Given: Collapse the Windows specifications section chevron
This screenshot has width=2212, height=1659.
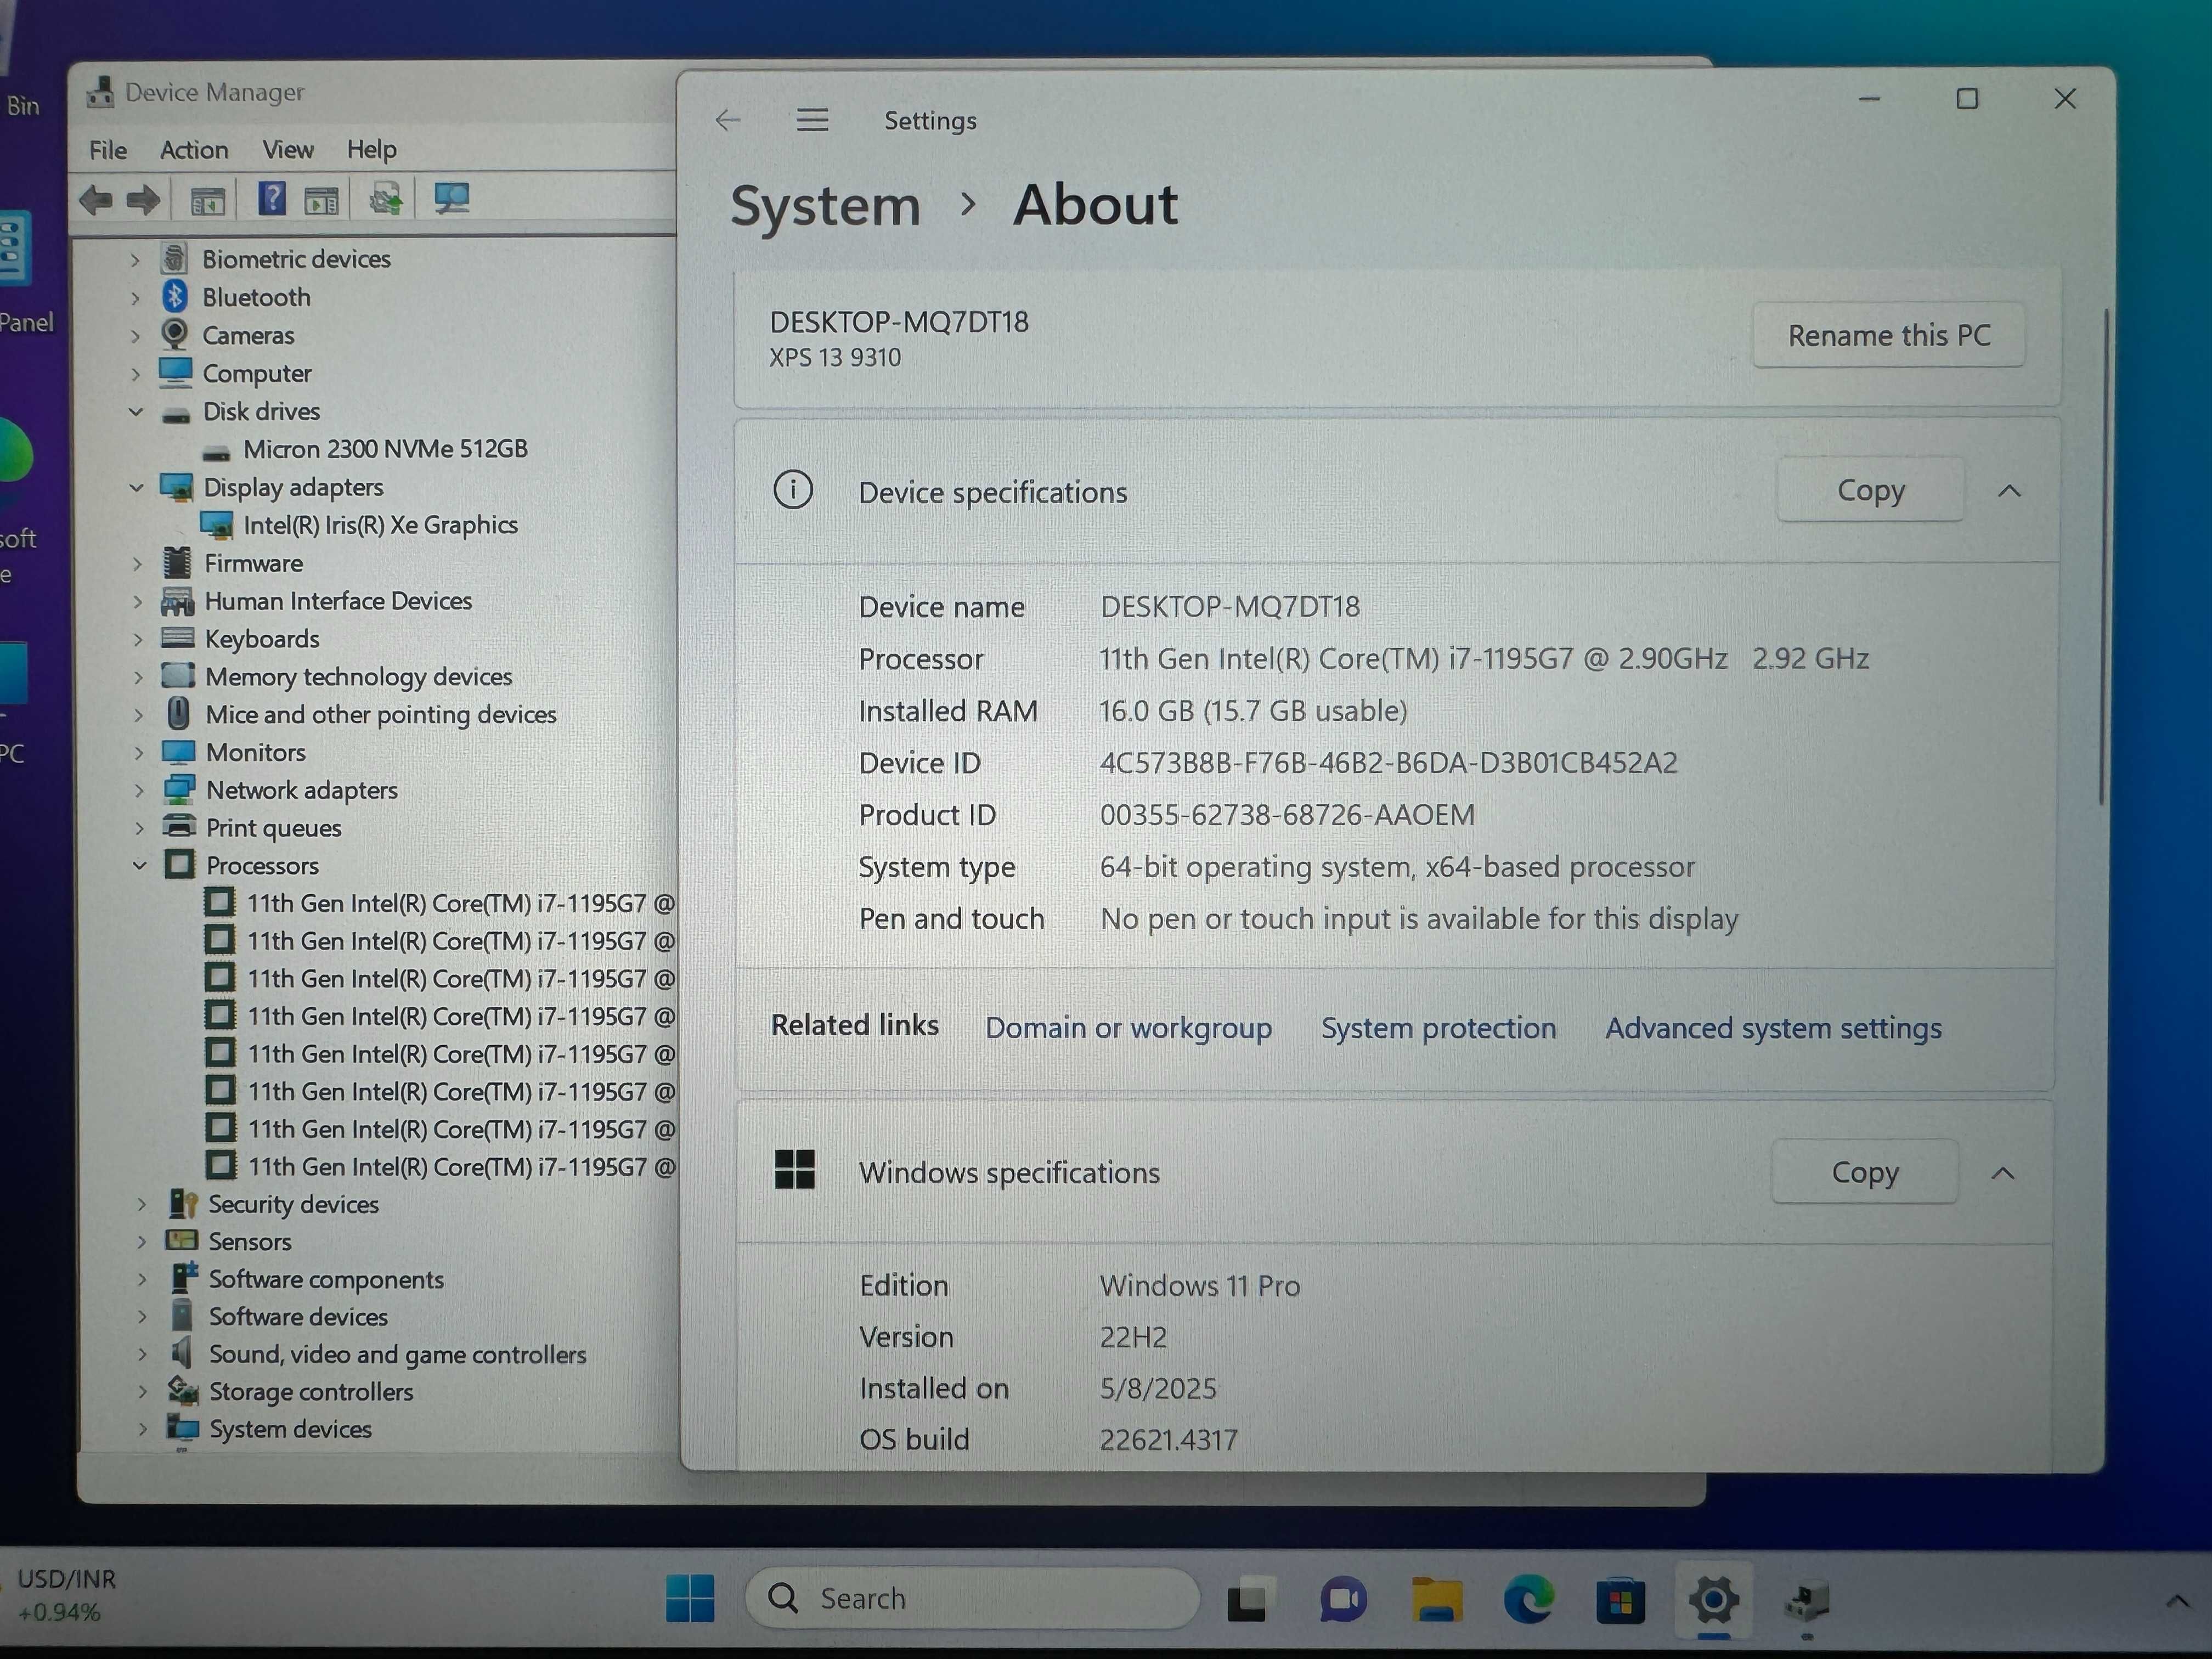Looking at the screenshot, I should pos(2003,1173).
